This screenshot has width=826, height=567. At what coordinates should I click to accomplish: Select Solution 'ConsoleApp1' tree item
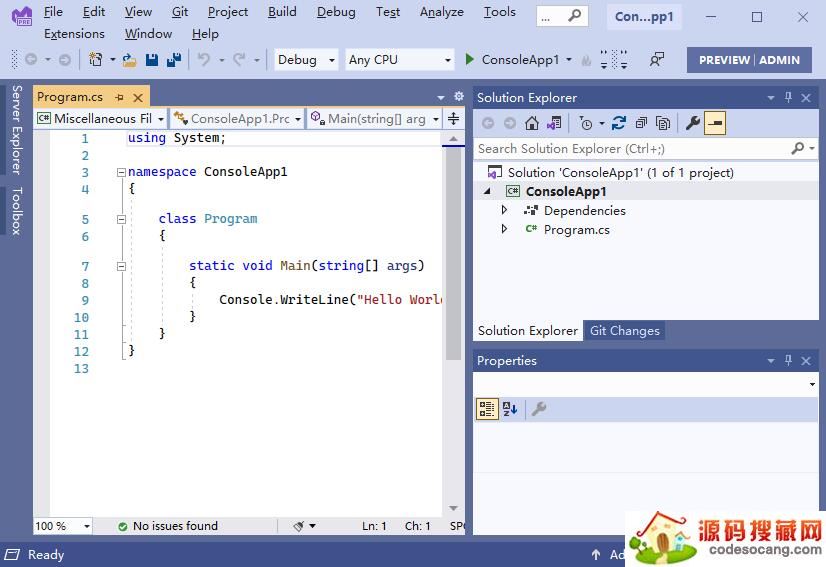(x=620, y=172)
